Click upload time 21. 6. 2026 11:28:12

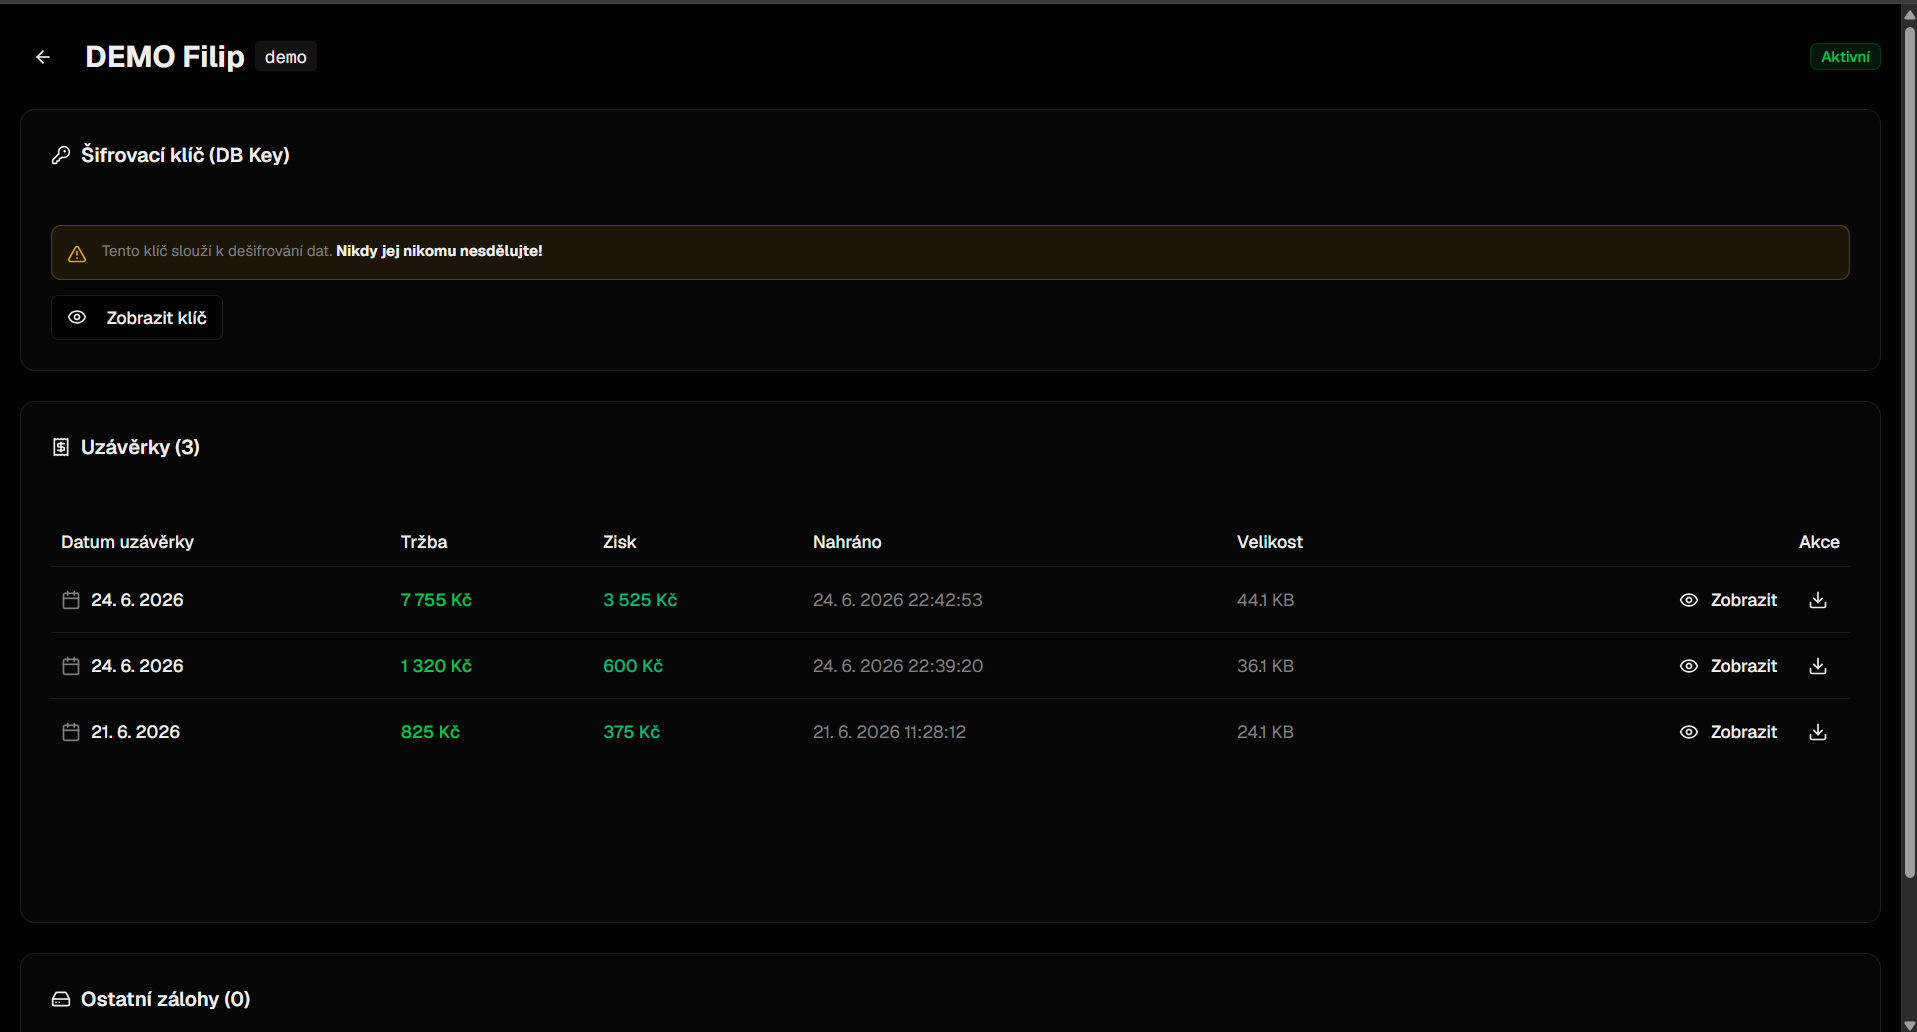[x=889, y=732]
